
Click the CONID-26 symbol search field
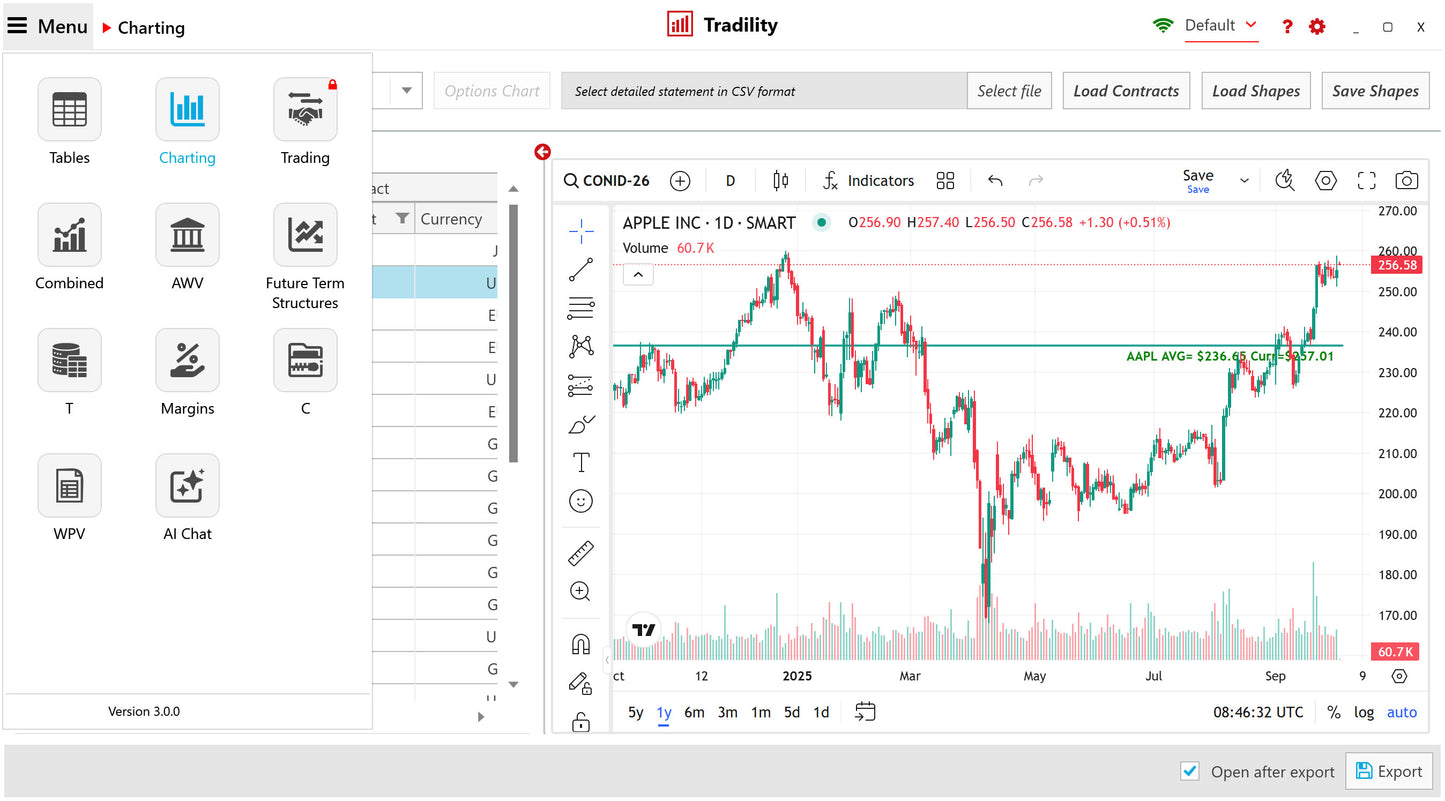[607, 181]
